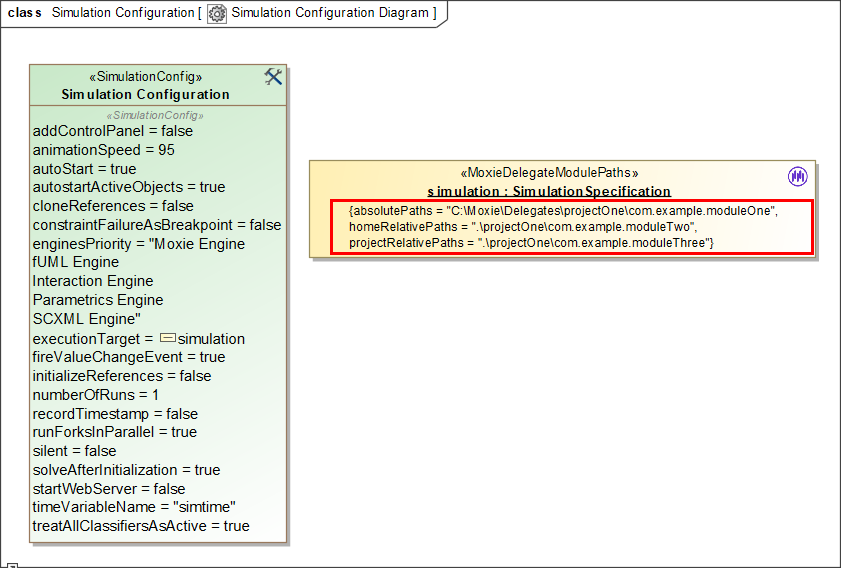Click the instance icon beside executionTarget simulation
The image size is (841, 568).
pos(168,338)
